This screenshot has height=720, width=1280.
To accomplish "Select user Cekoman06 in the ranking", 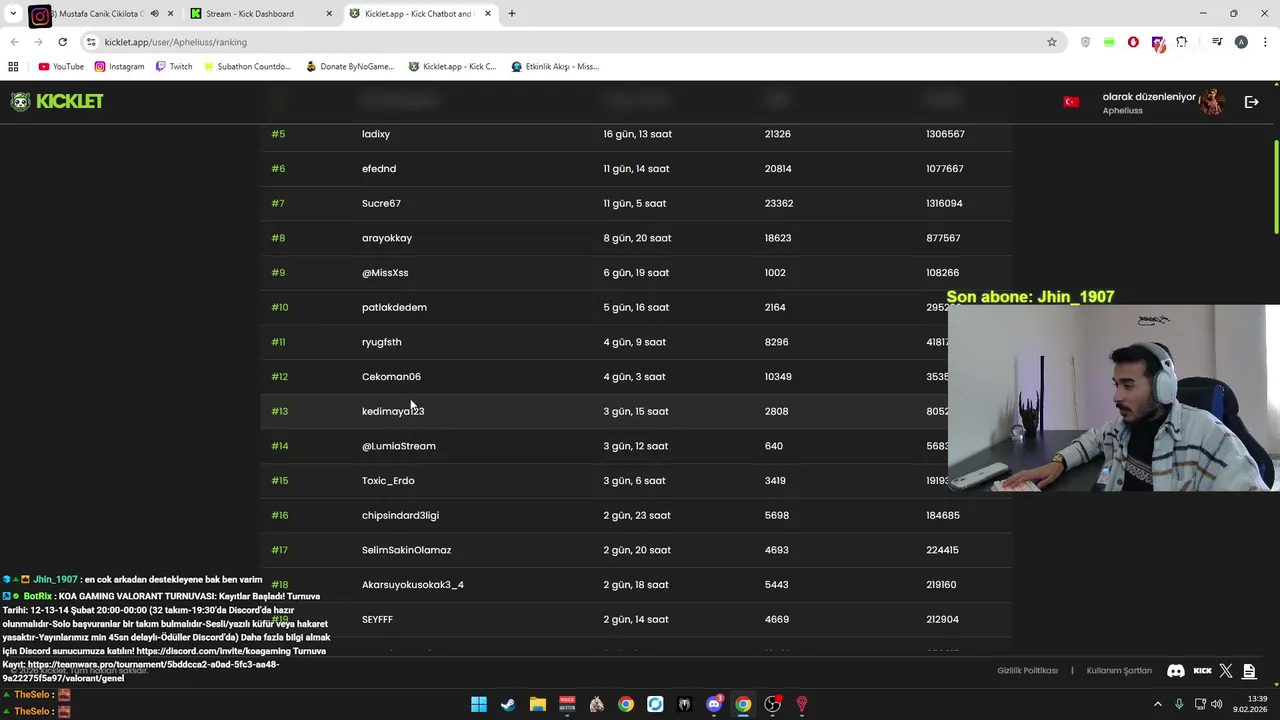I will (391, 377).
